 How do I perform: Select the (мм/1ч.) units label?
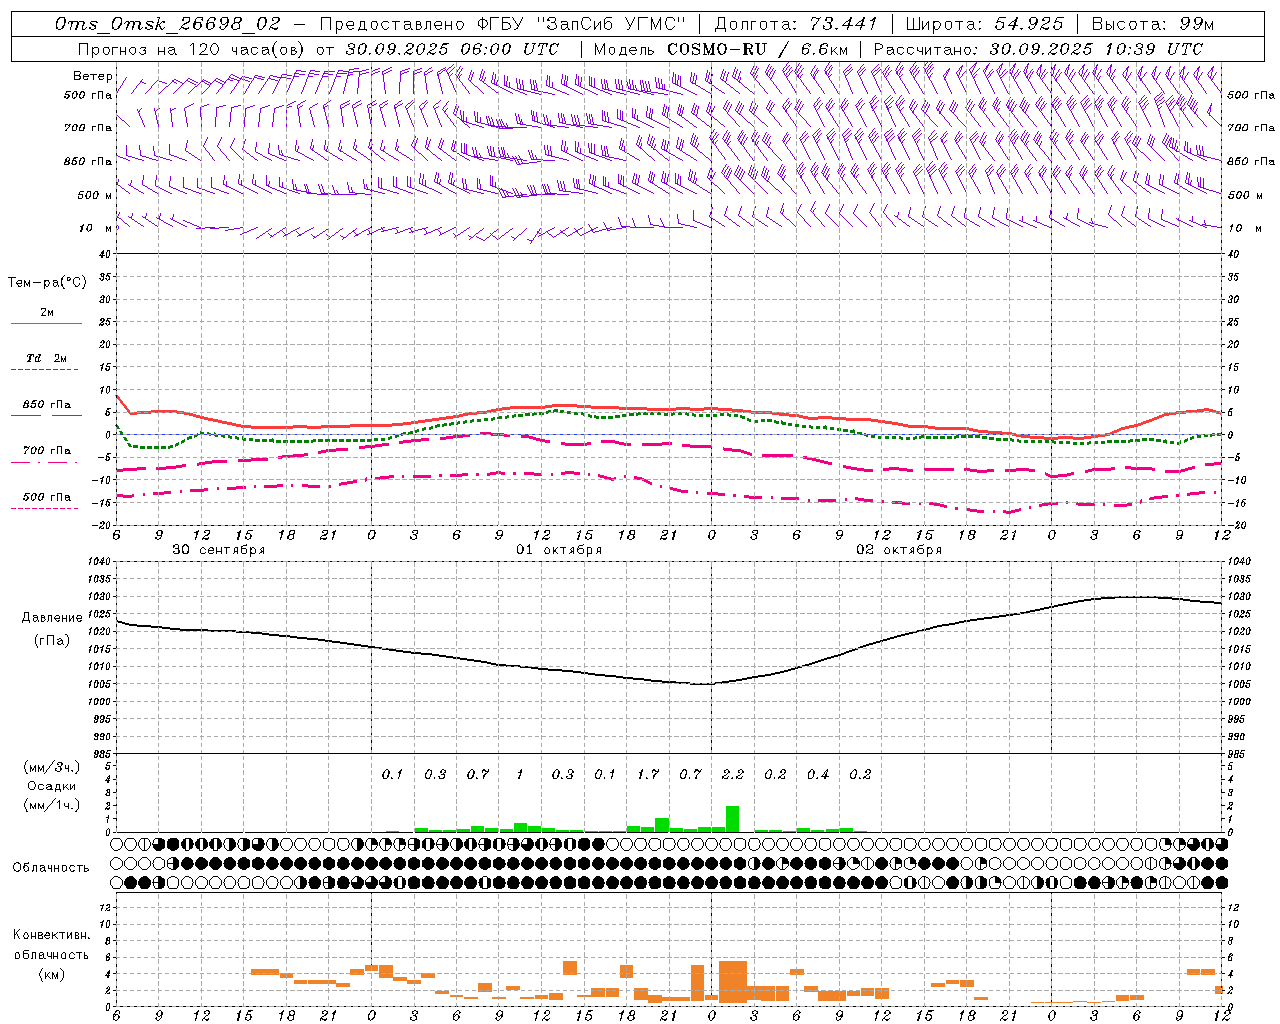52,805
